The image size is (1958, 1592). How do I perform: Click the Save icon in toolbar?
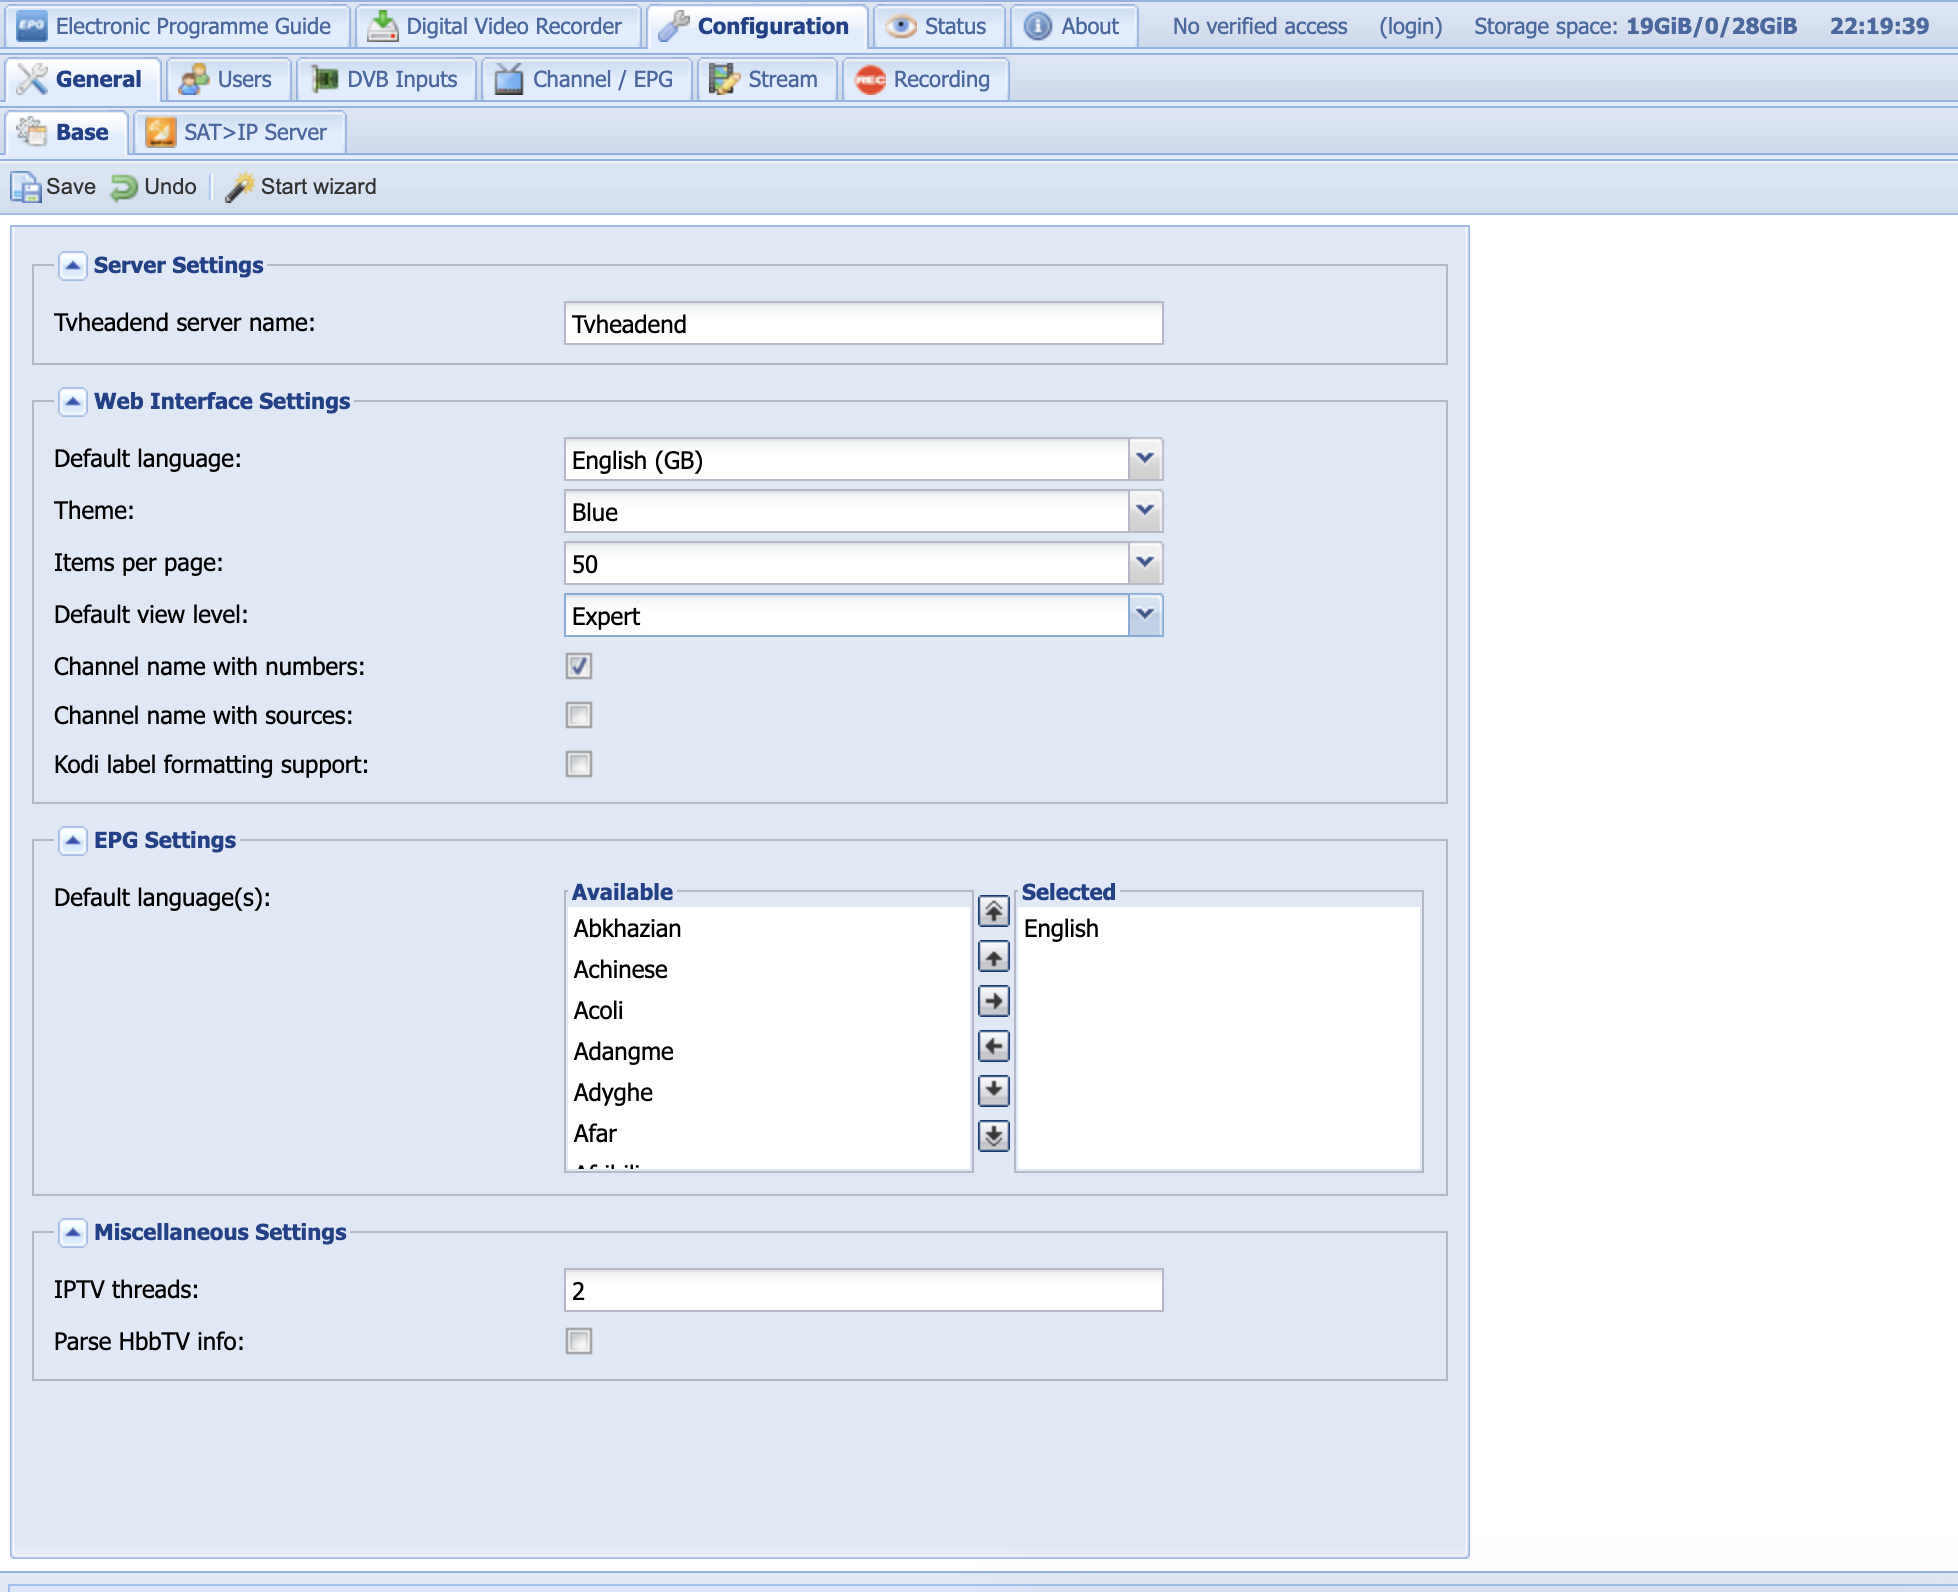tap(26, 187)
